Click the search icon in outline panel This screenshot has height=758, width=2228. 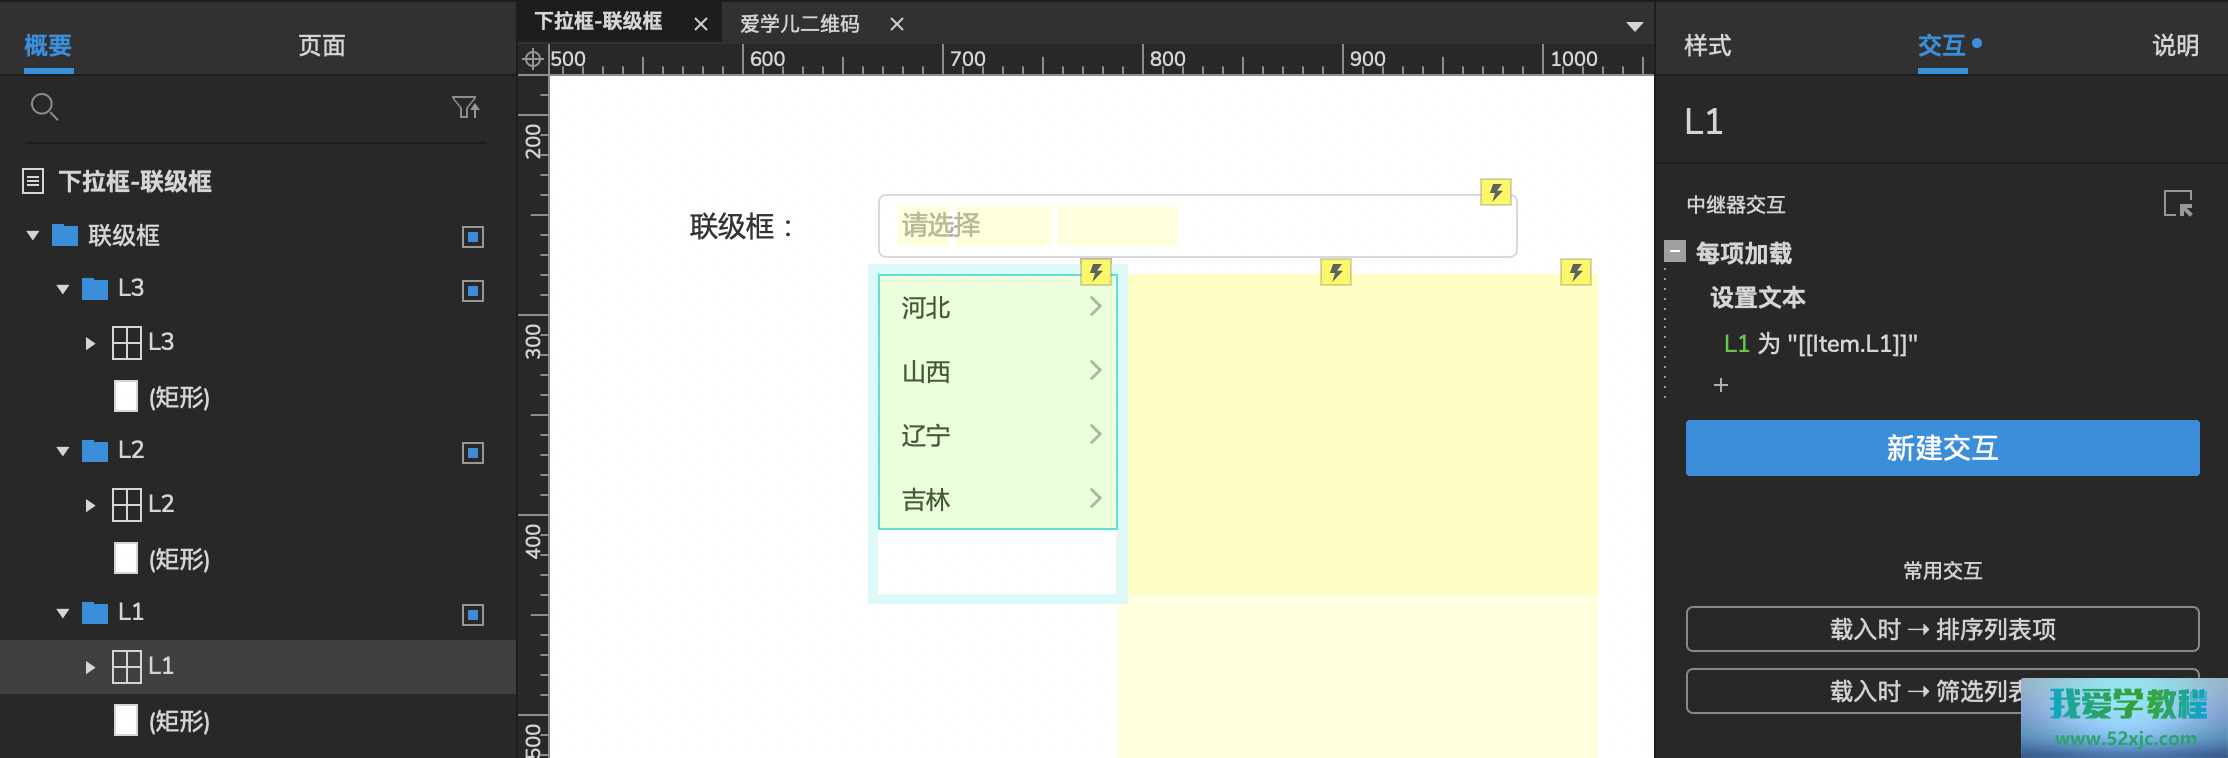(44, 106)
